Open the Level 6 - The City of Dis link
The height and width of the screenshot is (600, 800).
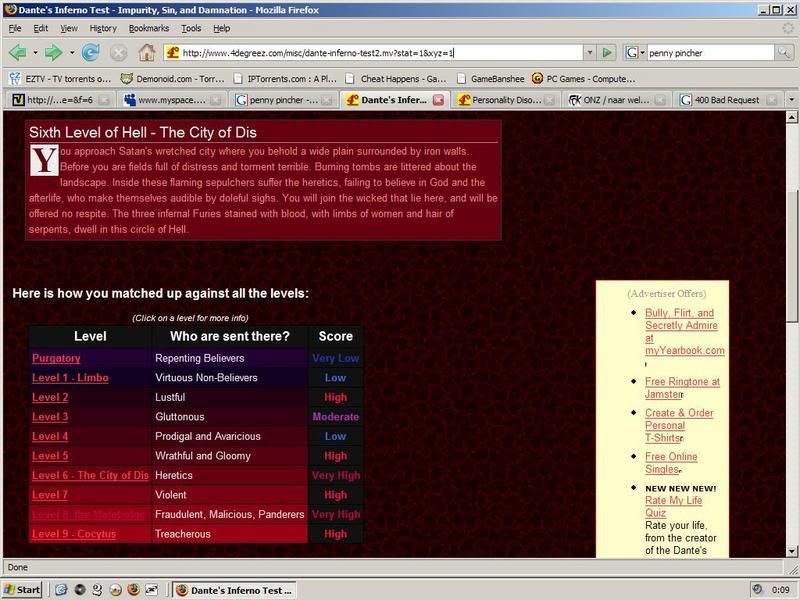click(90, 475)
